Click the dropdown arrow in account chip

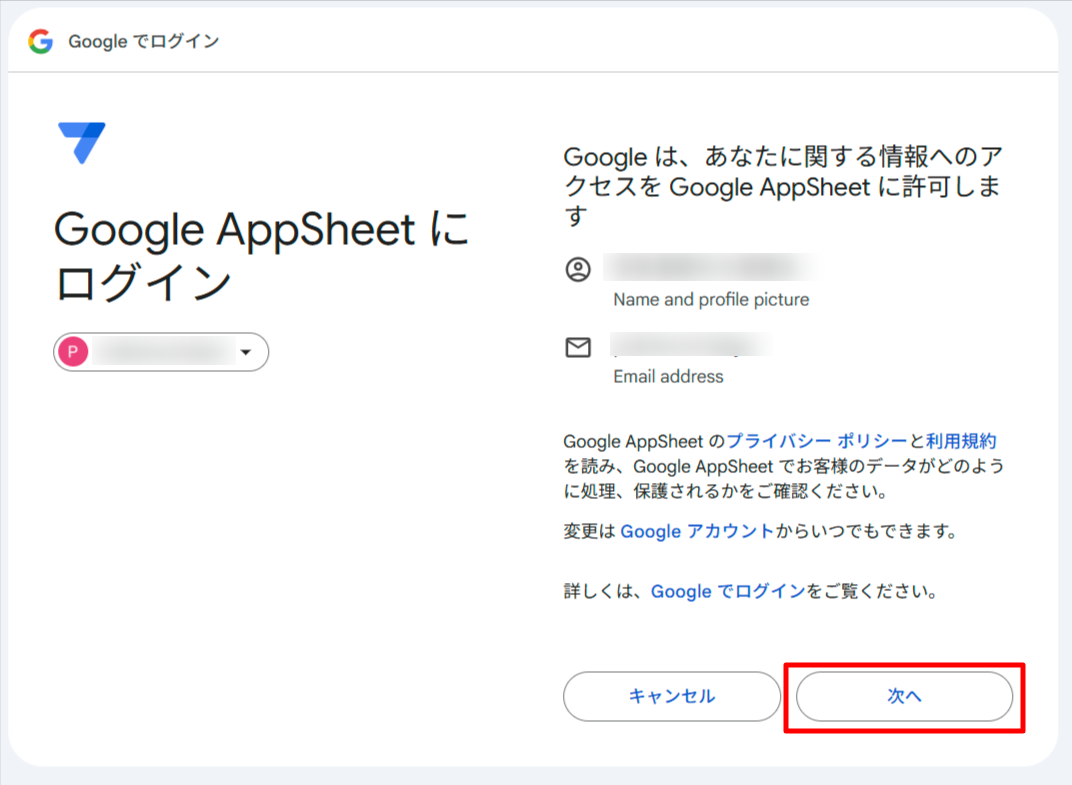[246, 352]
